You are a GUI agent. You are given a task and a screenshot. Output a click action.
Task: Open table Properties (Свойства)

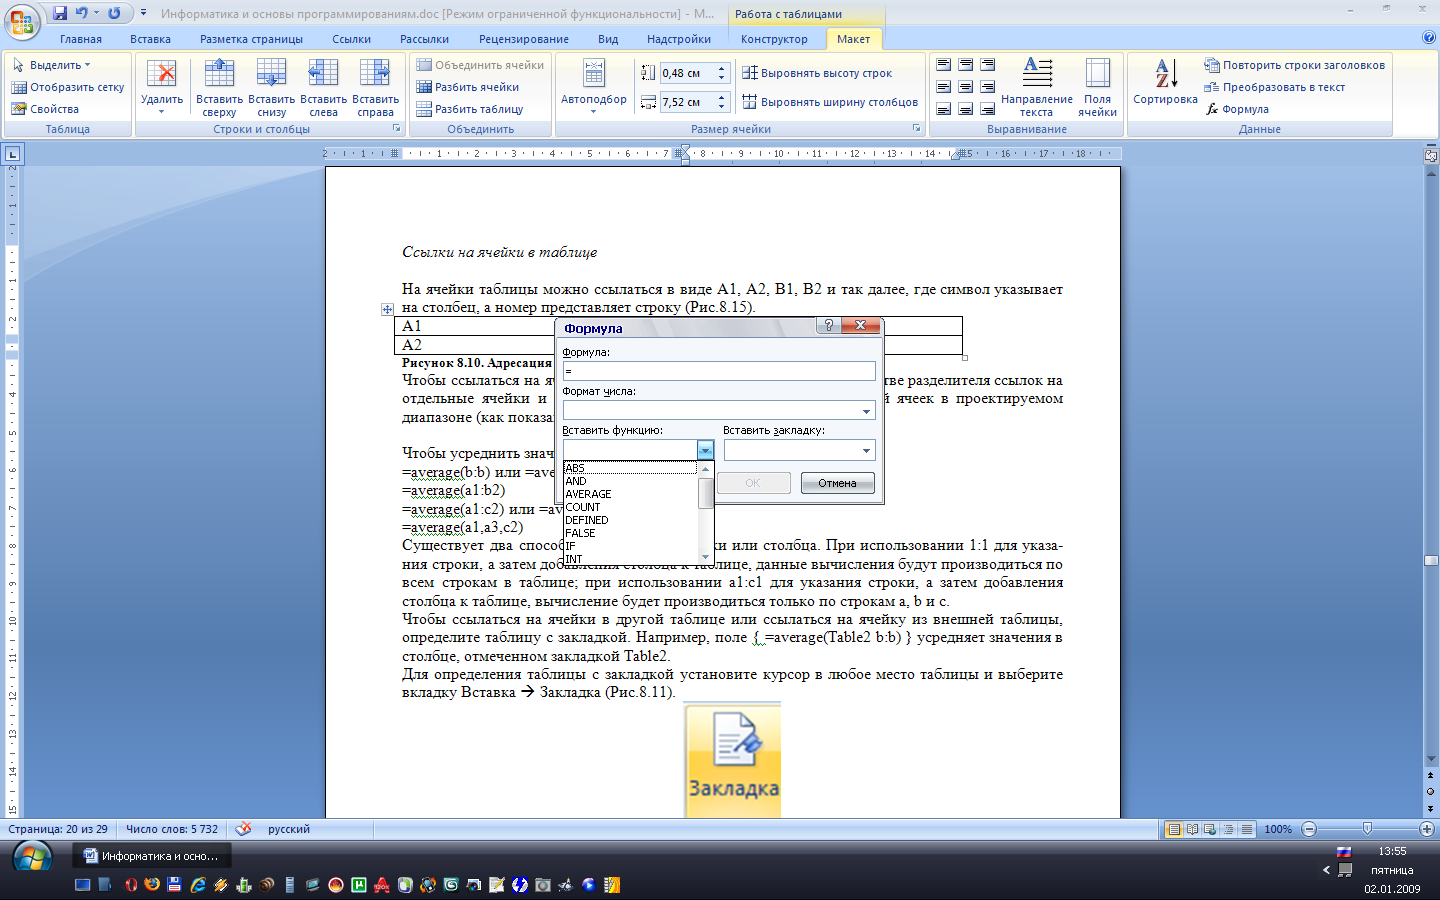45,109
